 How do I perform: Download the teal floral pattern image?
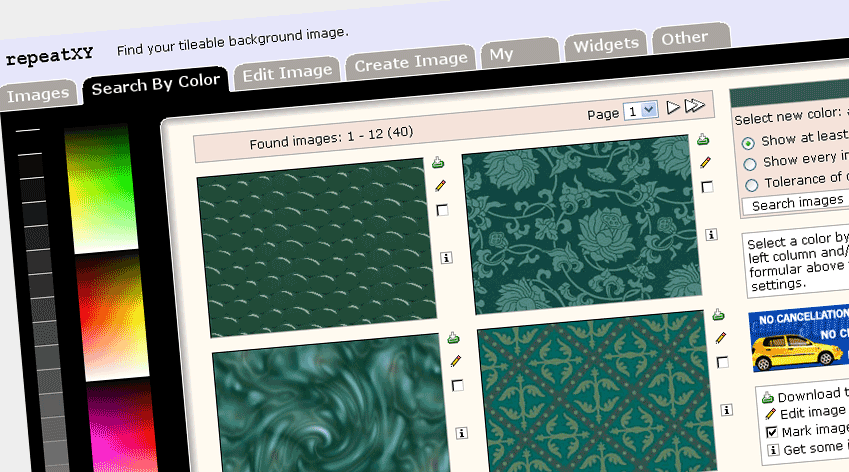point(703,139)
